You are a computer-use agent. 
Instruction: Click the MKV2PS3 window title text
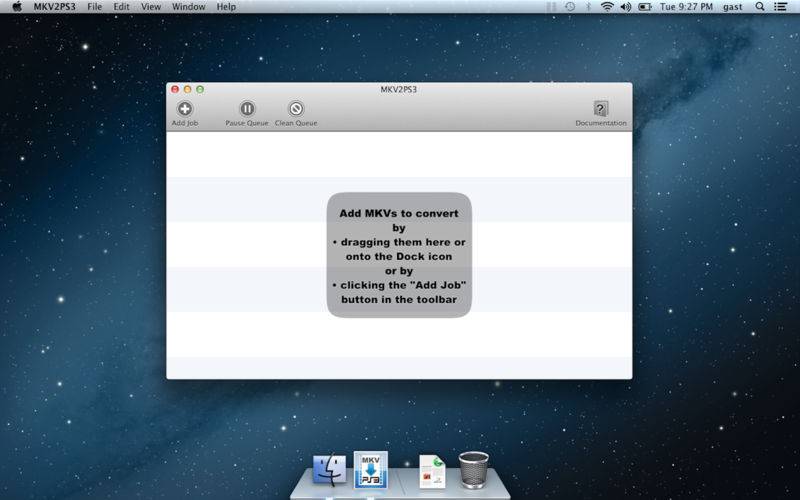(398, 89)
